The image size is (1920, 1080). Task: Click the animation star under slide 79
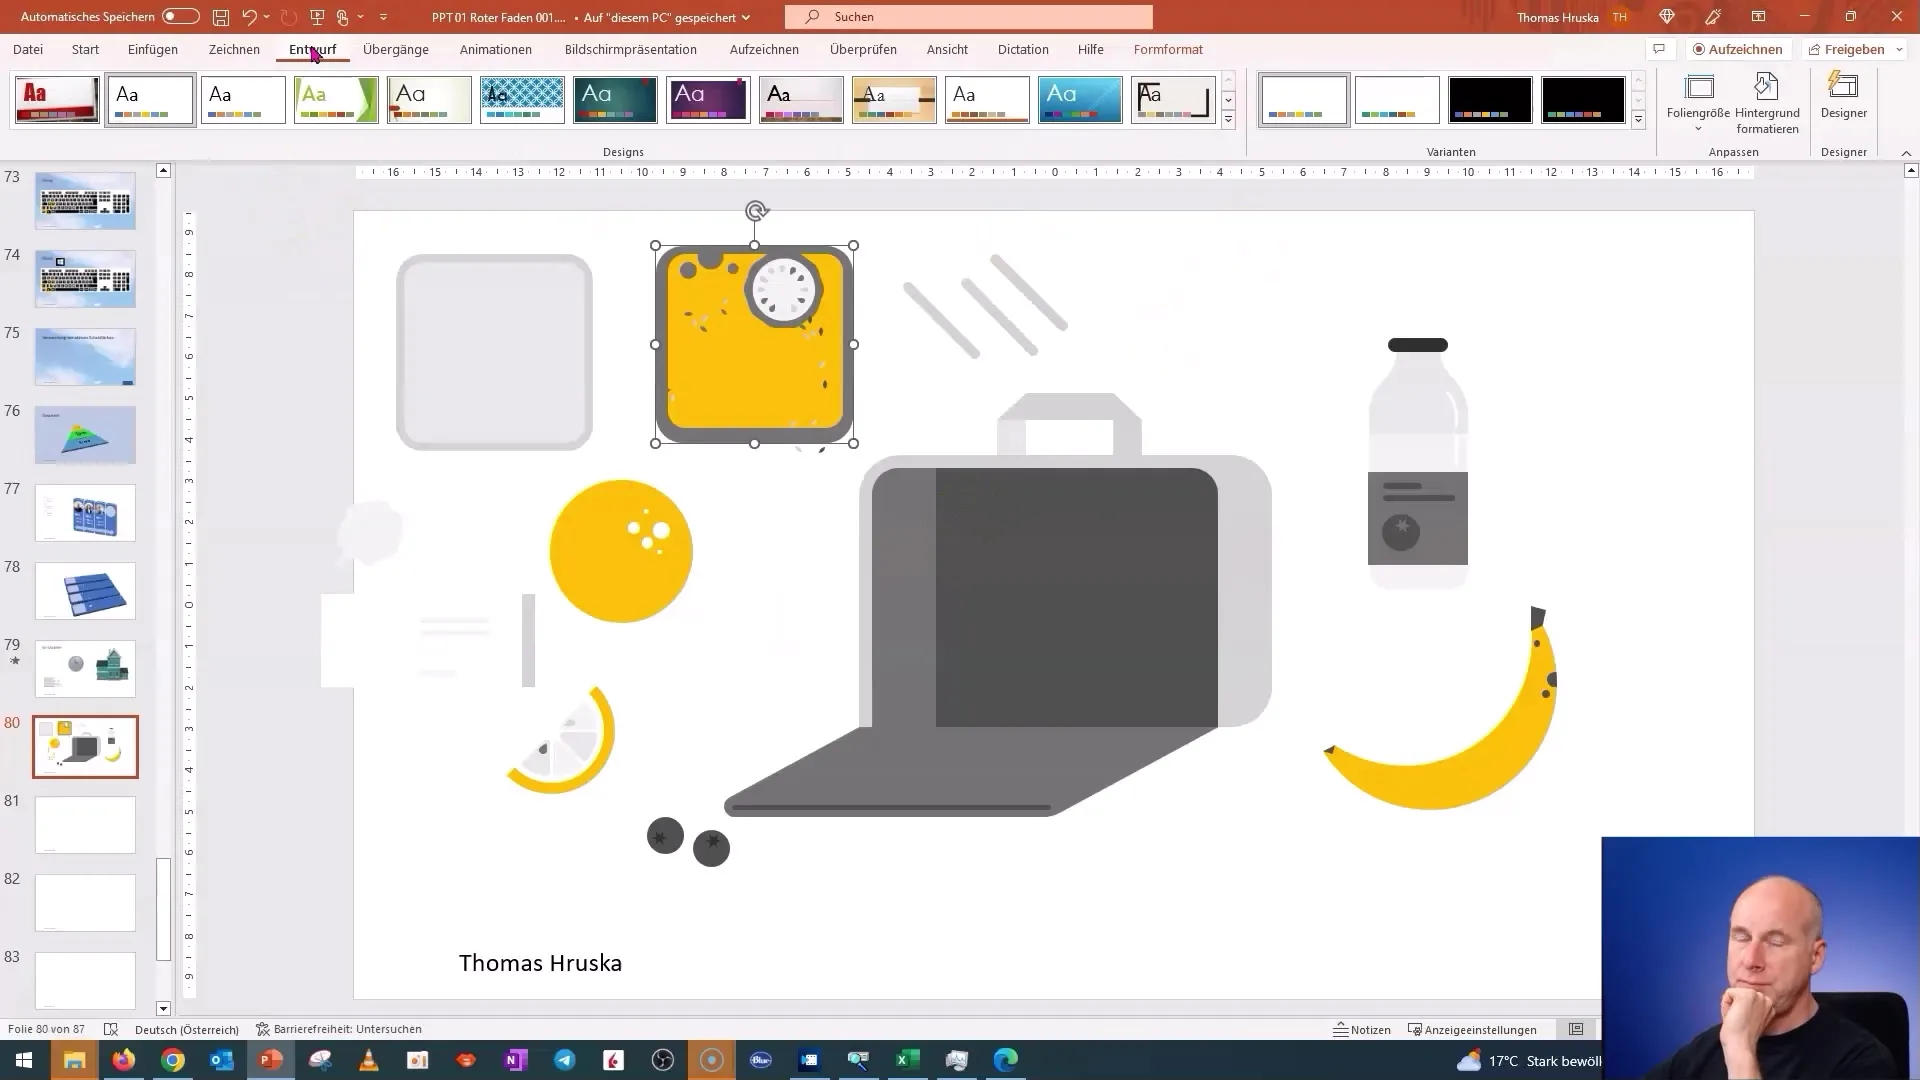click(14, 661)
